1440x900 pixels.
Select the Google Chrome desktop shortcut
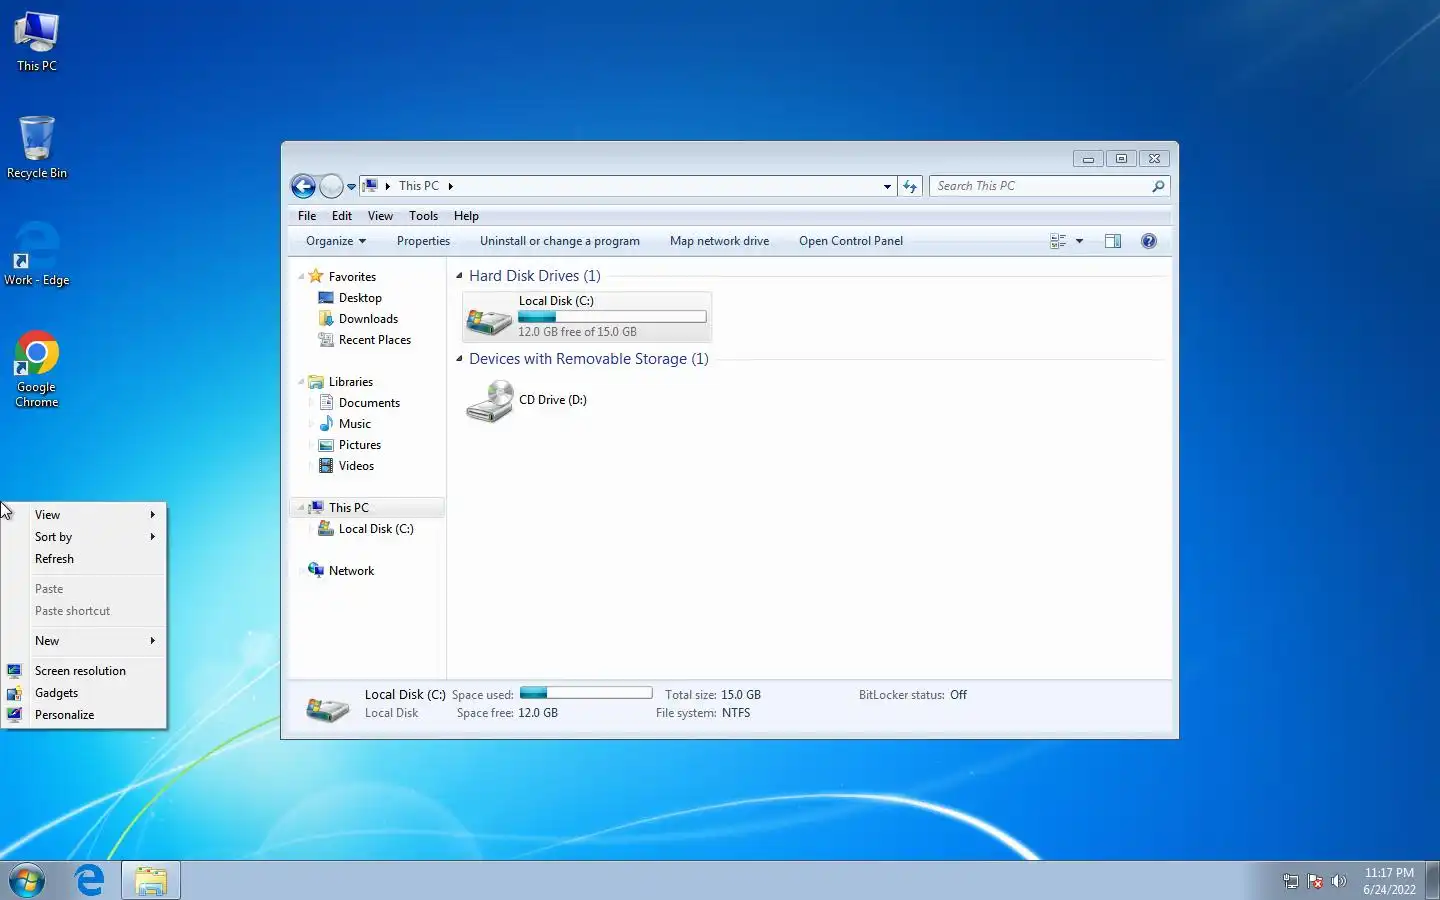pyautogui.click(x=37, y=369)
